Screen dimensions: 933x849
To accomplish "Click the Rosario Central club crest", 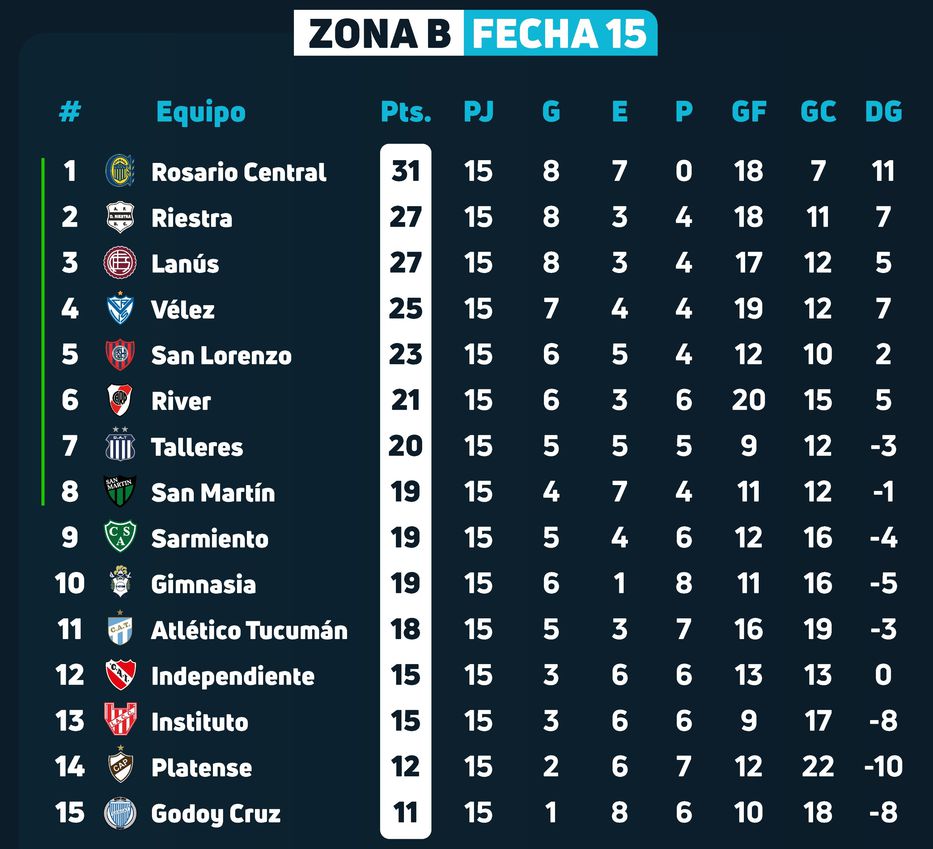I will pos(120,171).
